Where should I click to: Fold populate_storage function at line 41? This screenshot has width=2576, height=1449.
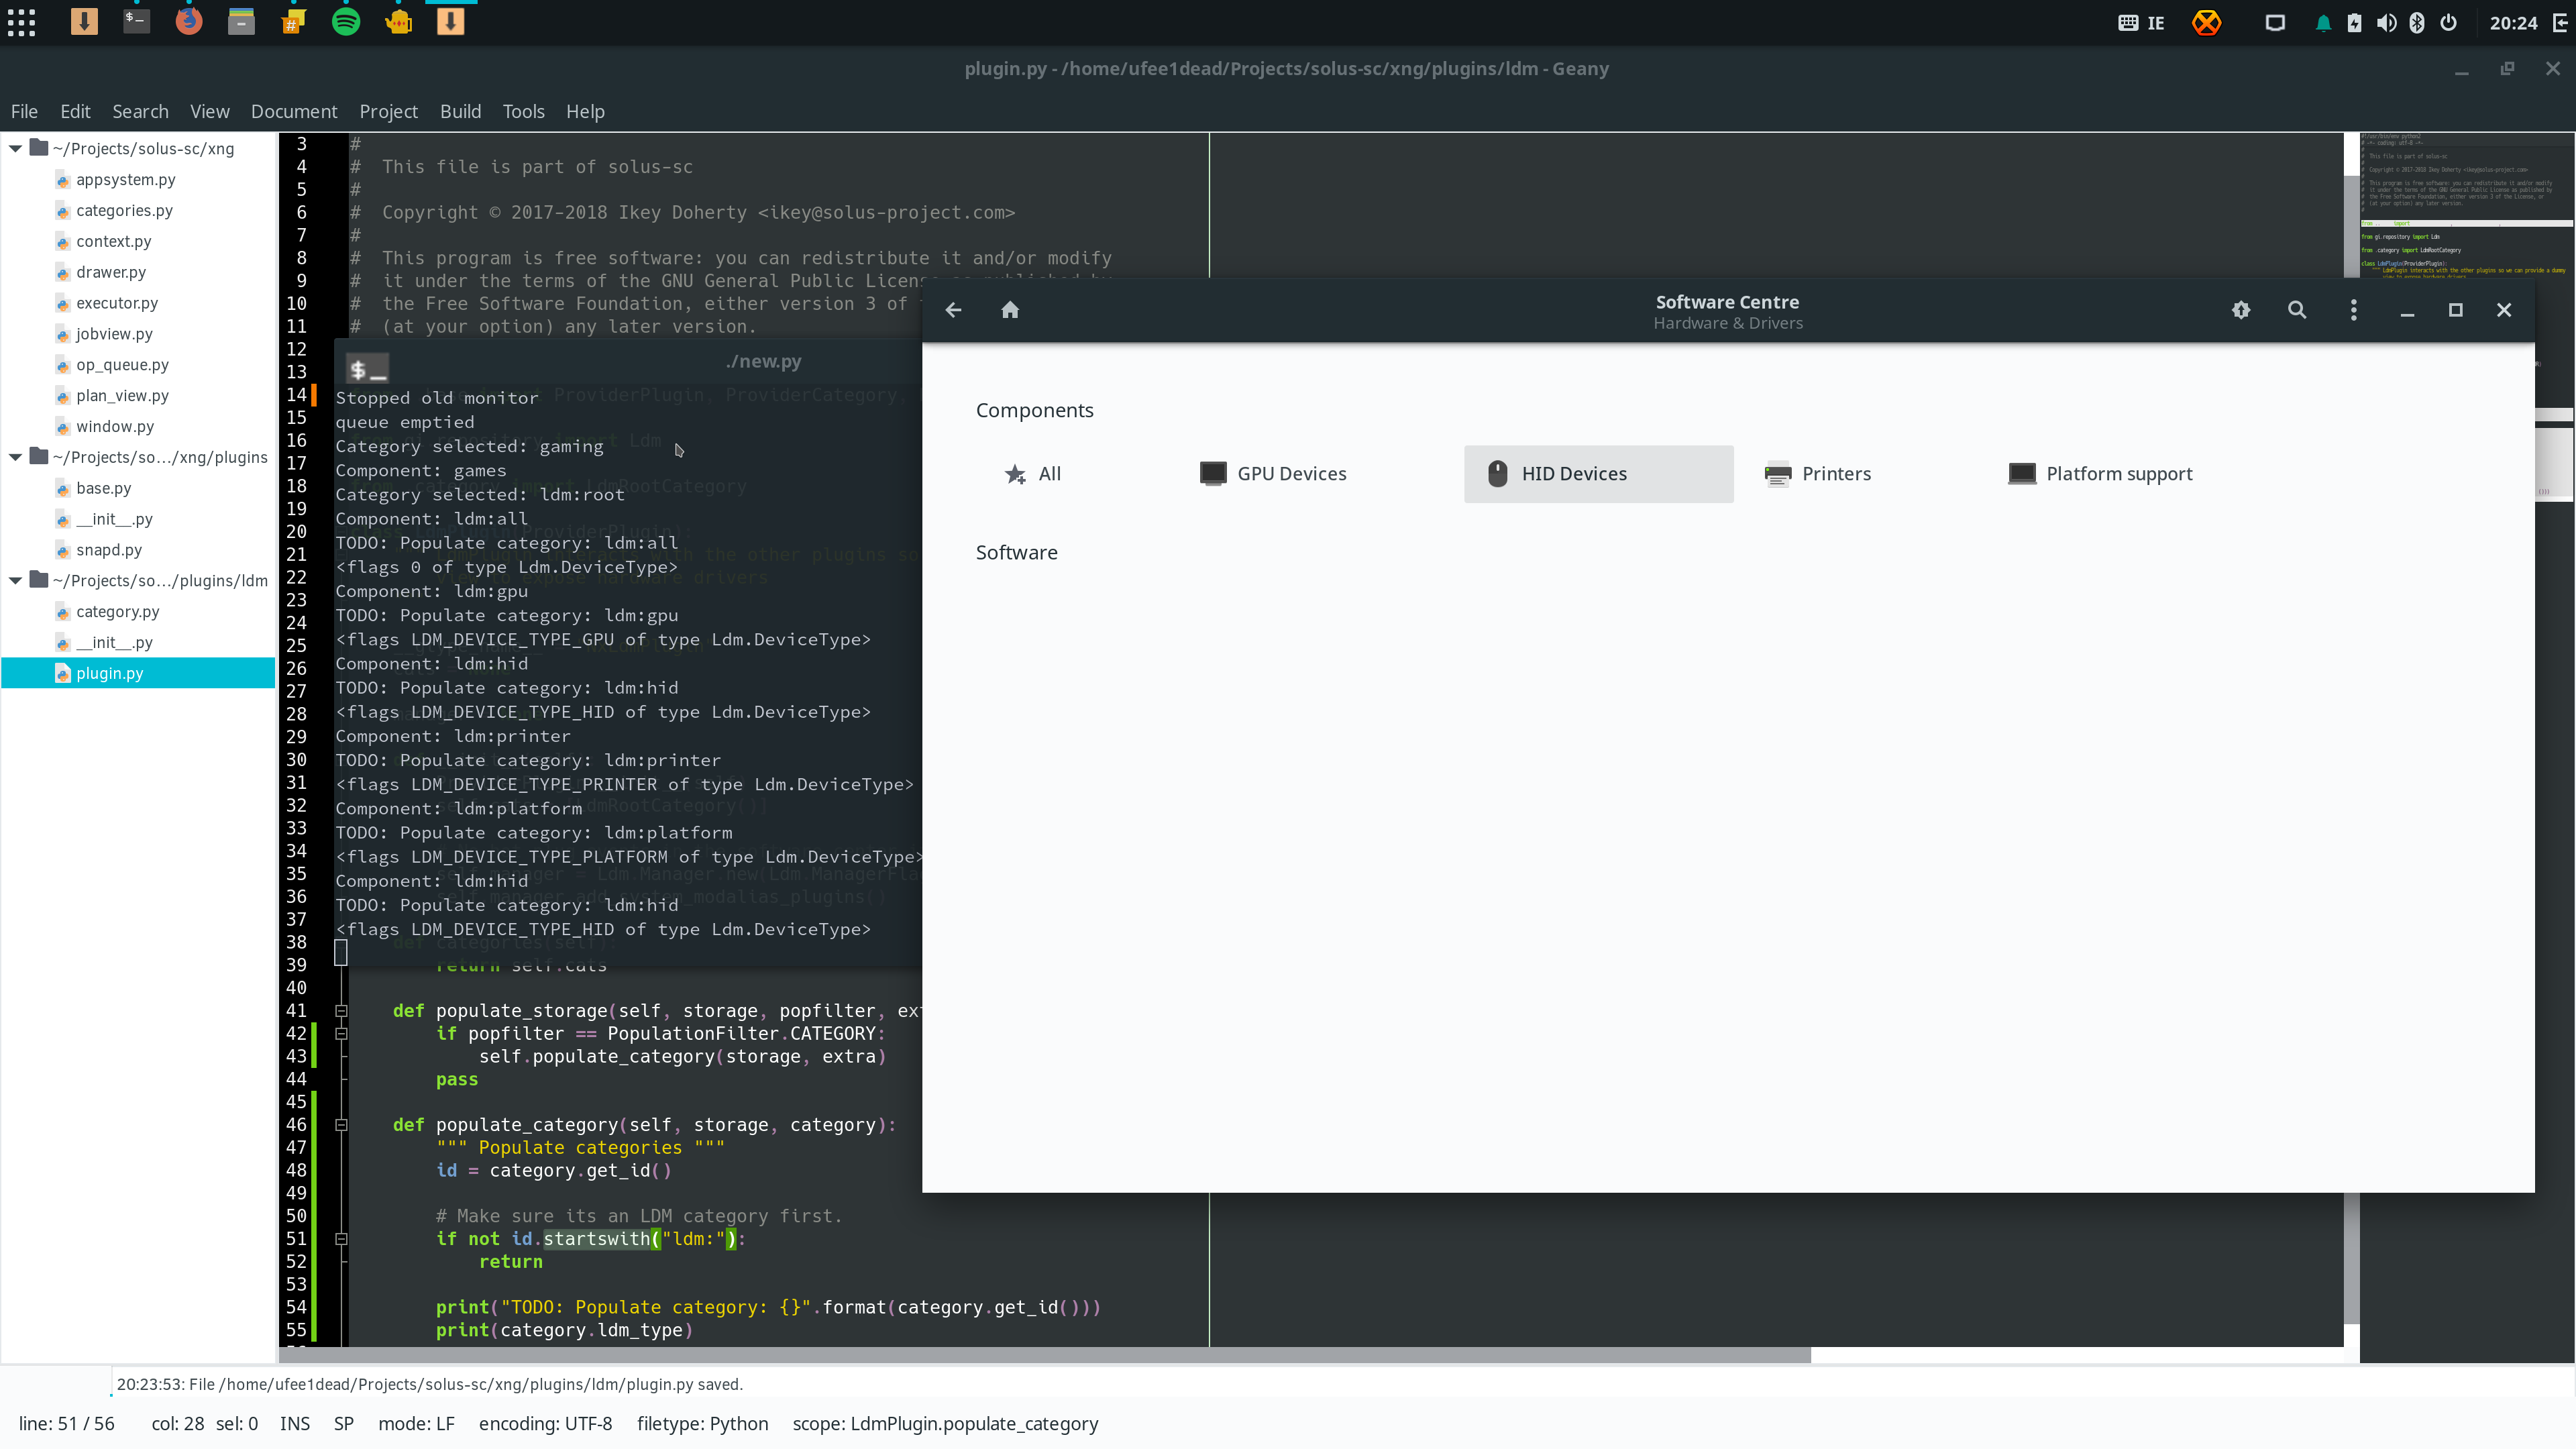[341, 1011]
